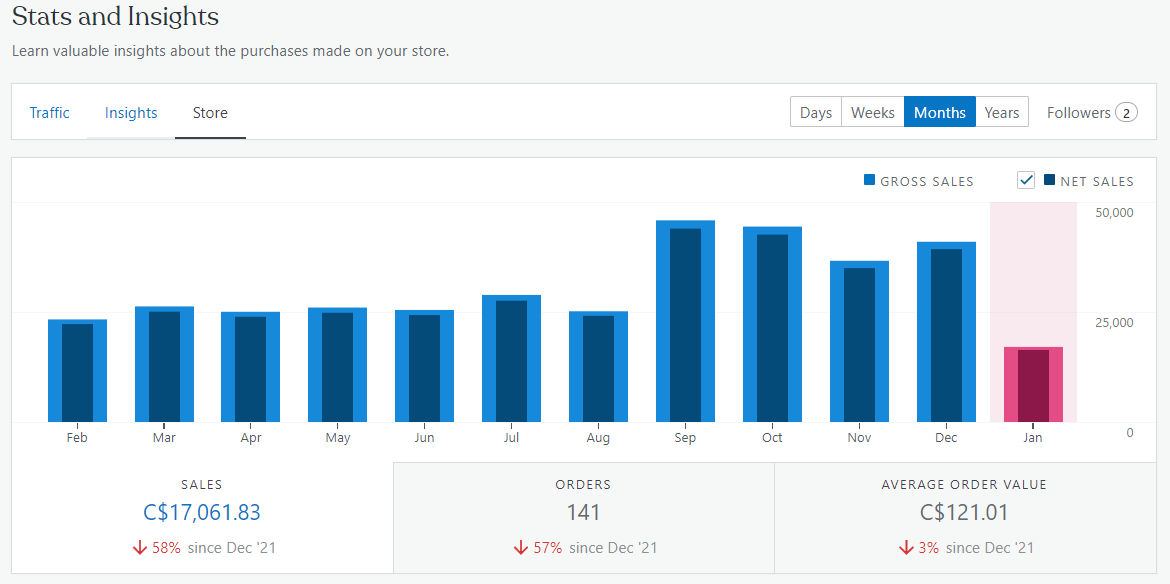Show stats by Weeks
Screen dimensions: 1170x584
(872, 112)
